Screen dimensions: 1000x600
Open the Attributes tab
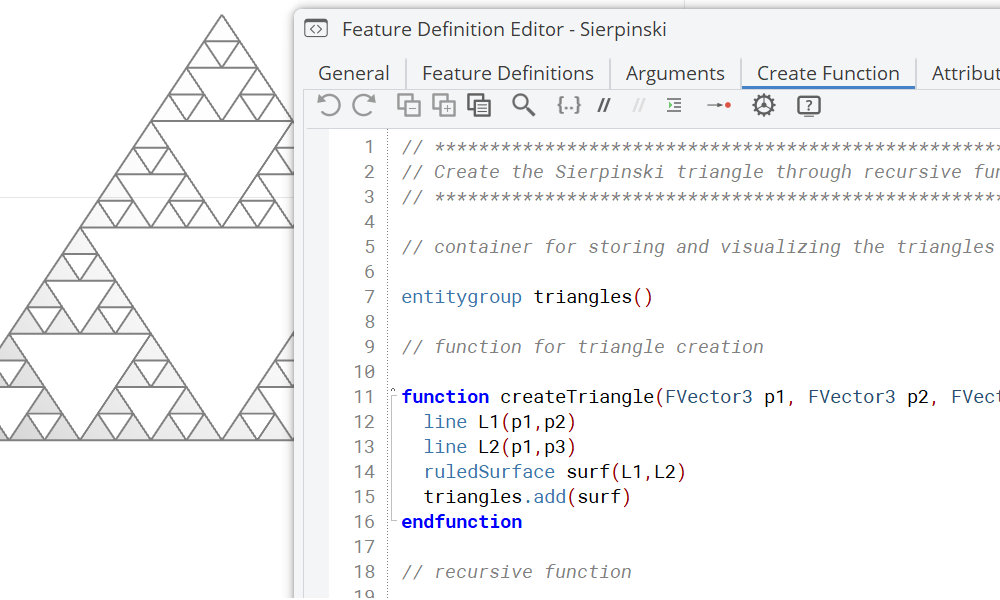(x=964, y=73)
